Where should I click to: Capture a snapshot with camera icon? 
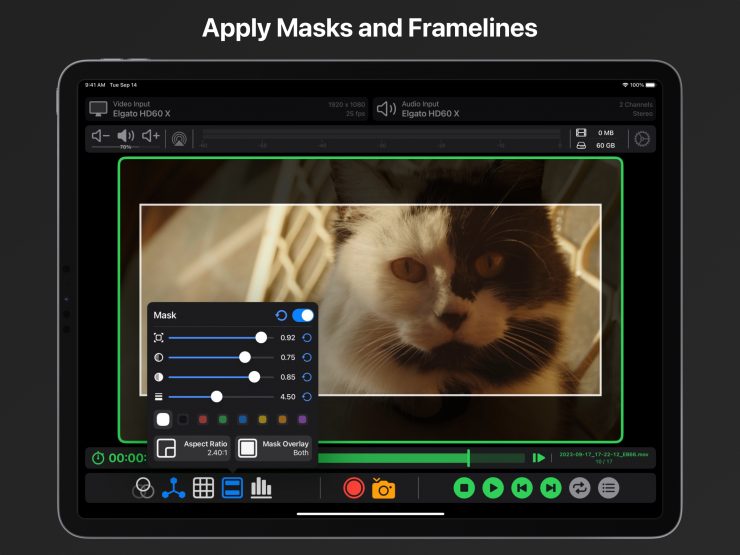pos(383,488)
